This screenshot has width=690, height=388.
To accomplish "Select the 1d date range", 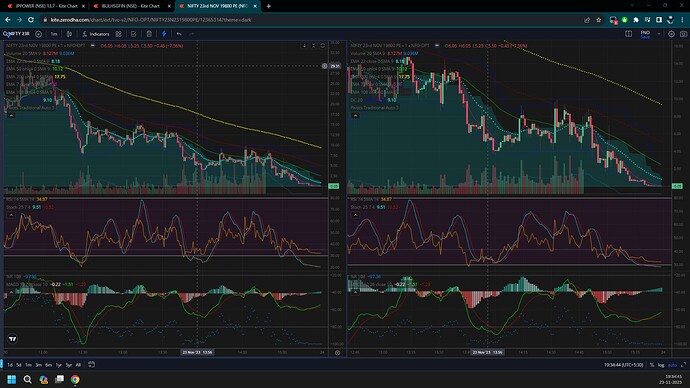I will click(10, 365).
